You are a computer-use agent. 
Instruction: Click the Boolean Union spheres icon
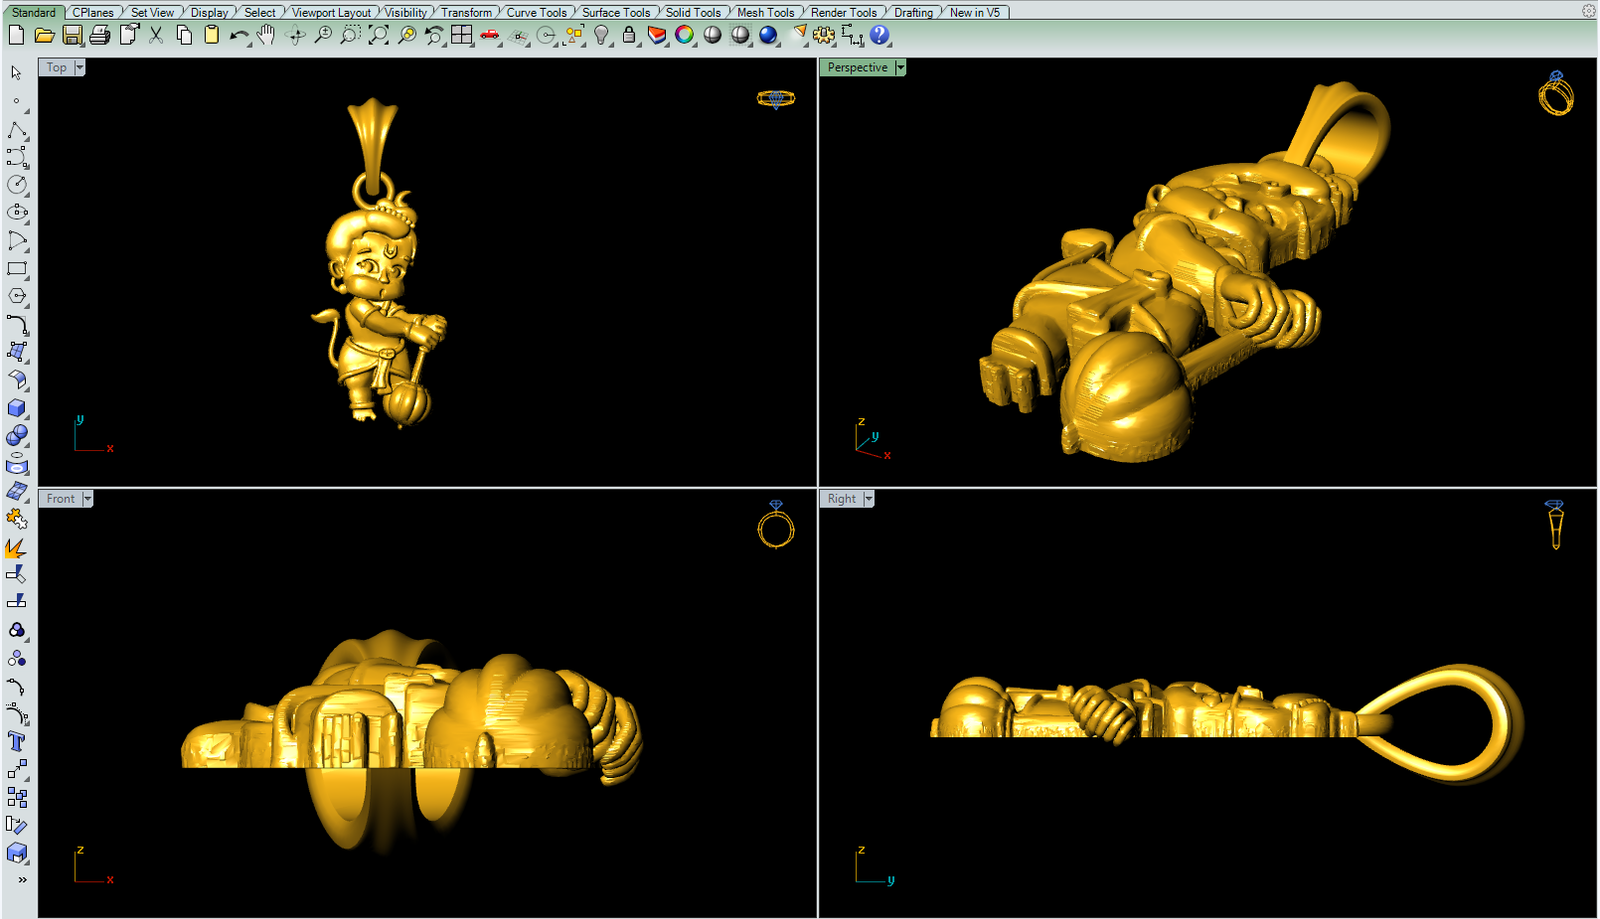pos(17,436)
